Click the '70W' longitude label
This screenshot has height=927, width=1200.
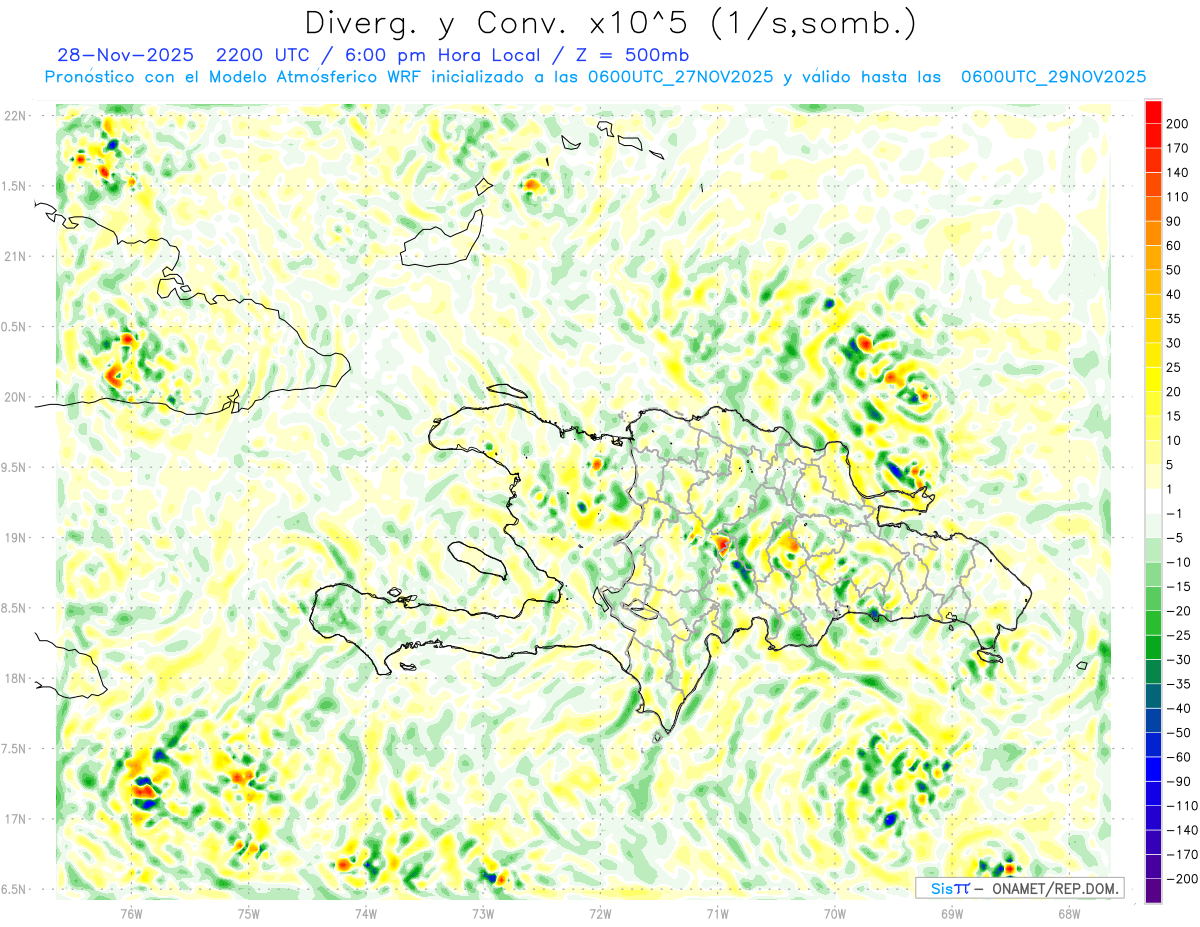[x=834, y=913]
